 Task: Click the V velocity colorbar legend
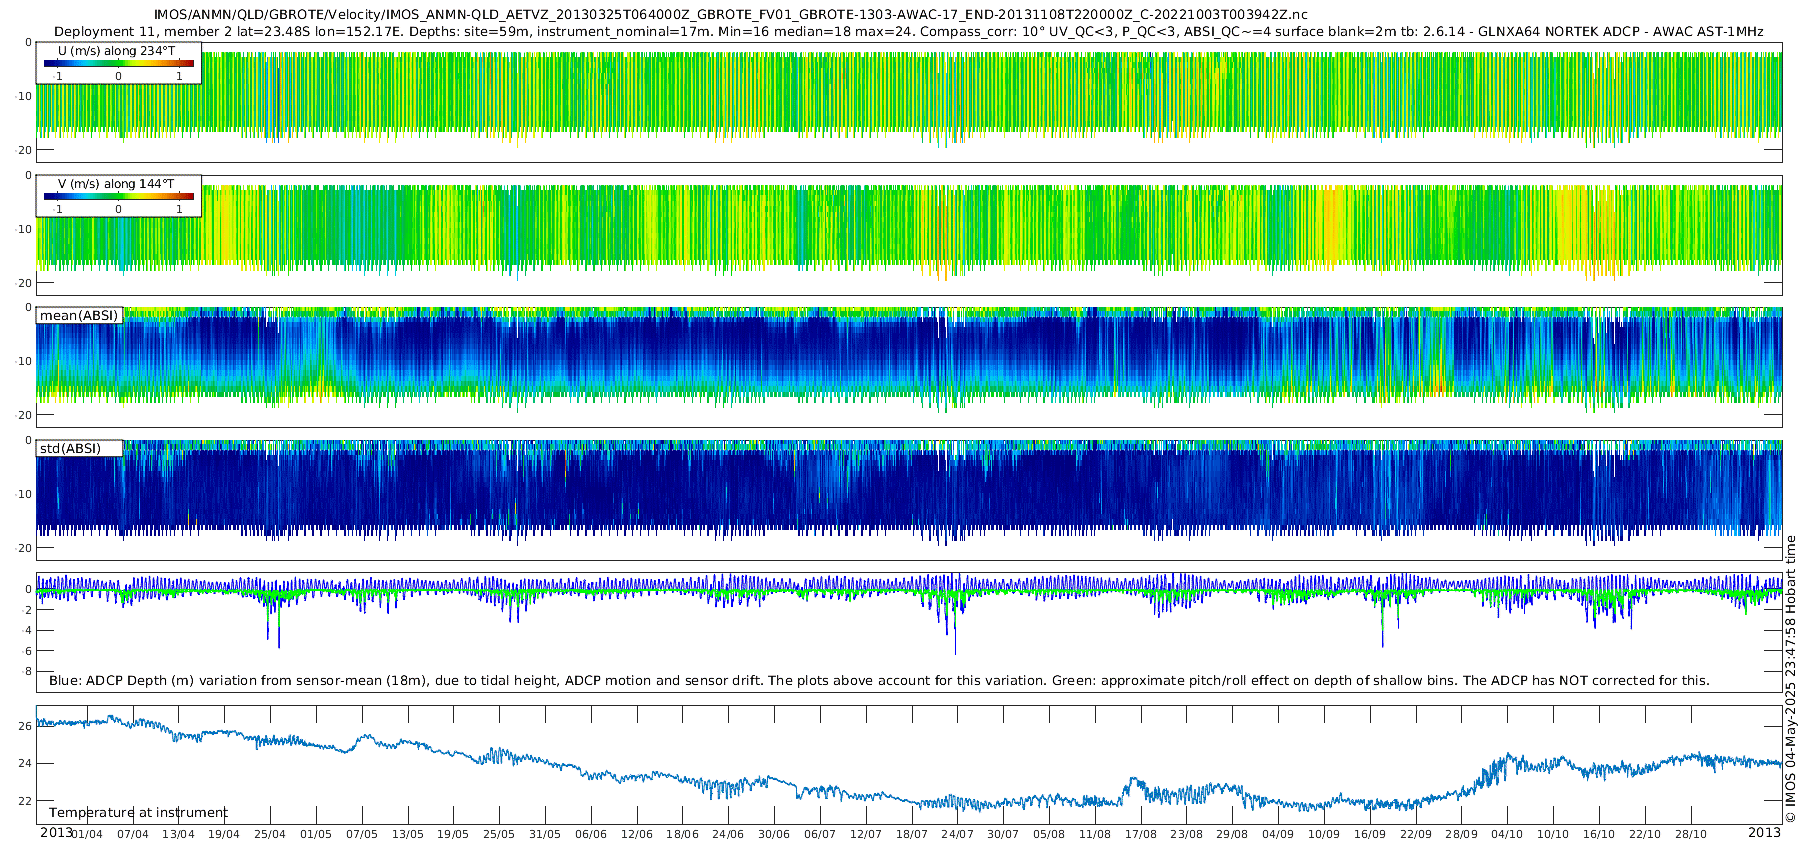(118, 198)
